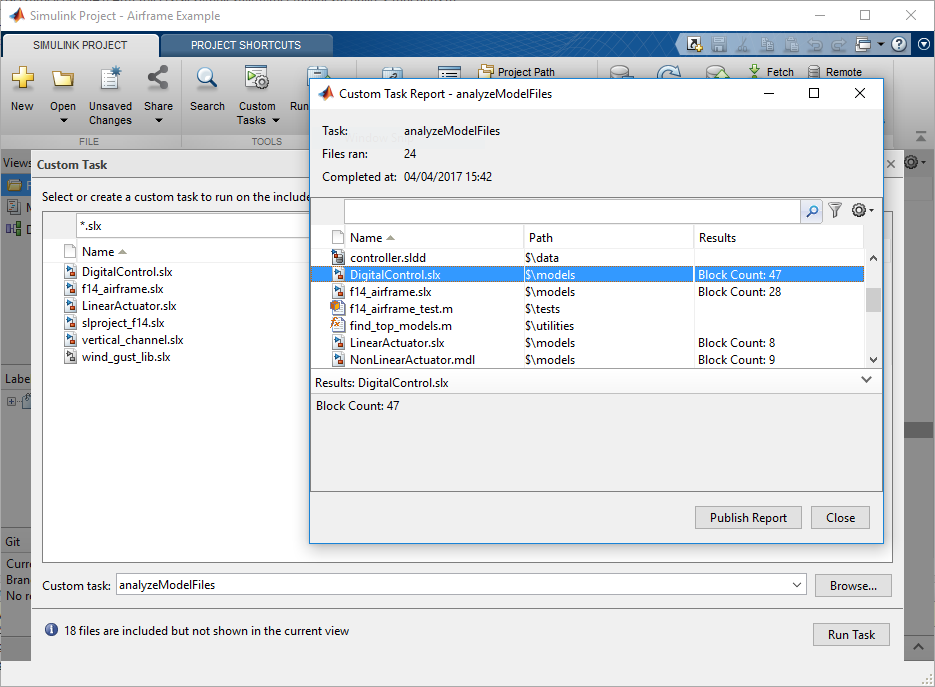
Task: Open the Custom task combo box dropdown
Action: pos(797,585)
